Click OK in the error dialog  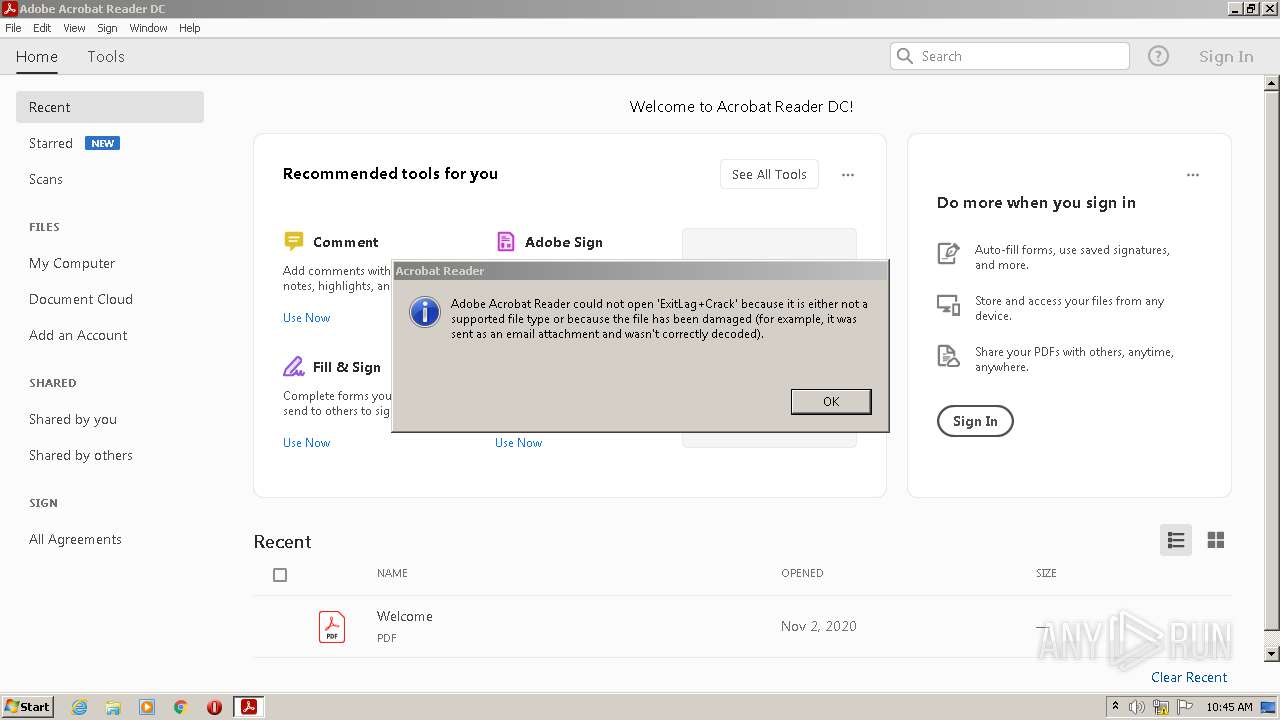click(831, 401)
